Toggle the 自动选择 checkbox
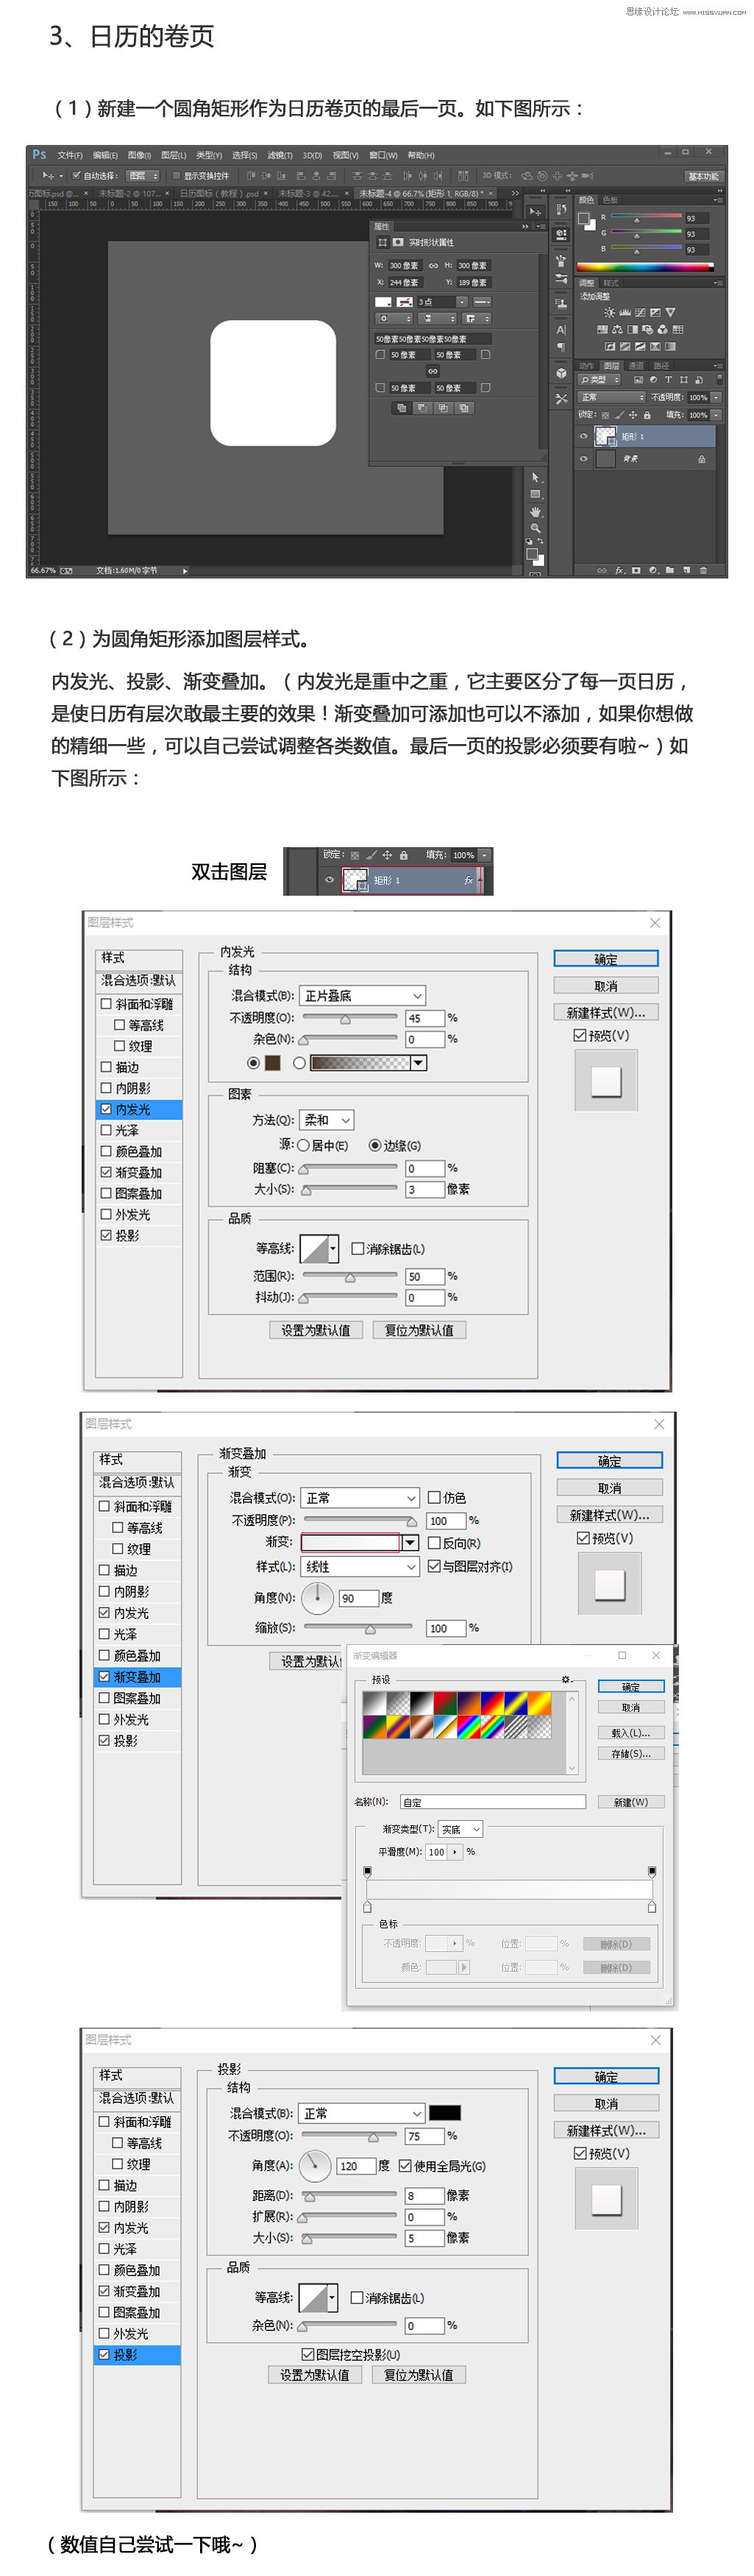 tap(76, 175)
